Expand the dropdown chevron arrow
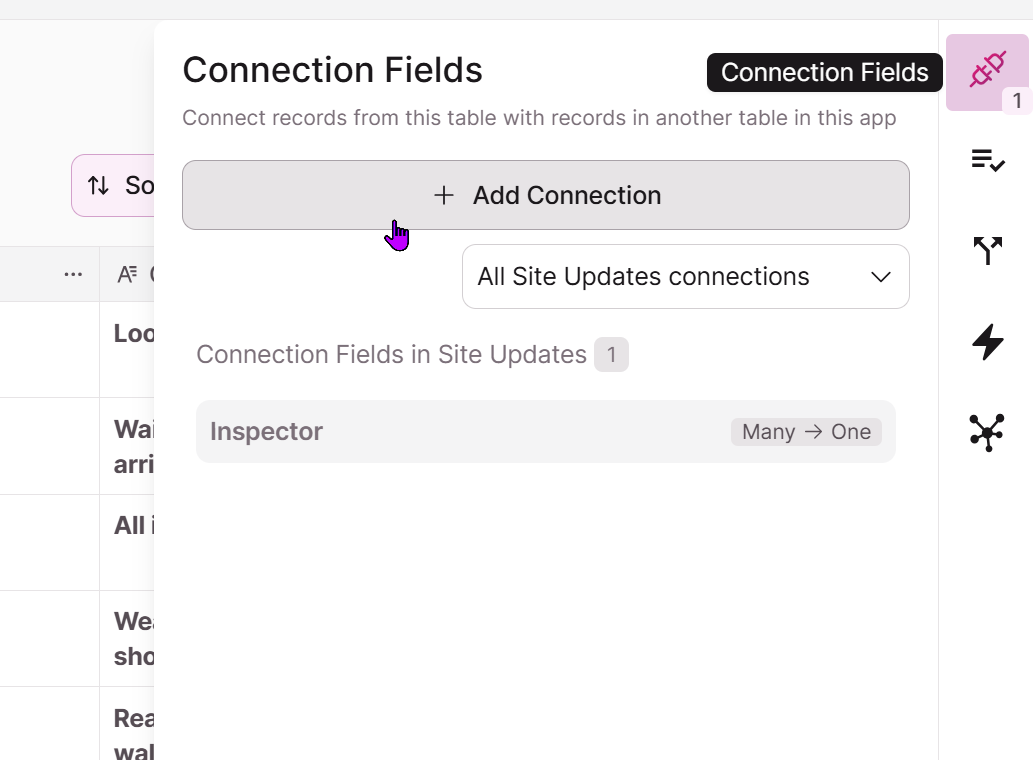 (881, 277)
